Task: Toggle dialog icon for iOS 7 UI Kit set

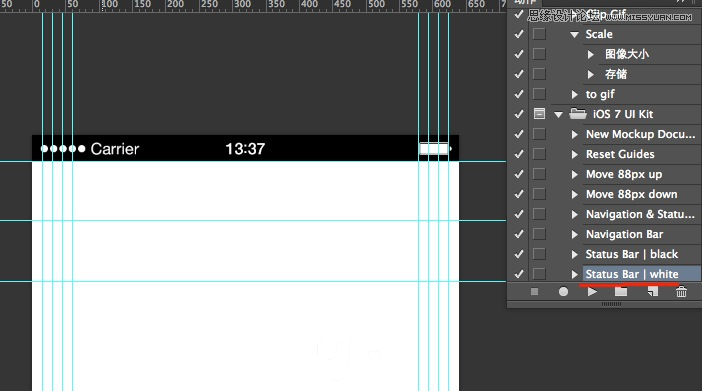Action: tap(539, 114)
